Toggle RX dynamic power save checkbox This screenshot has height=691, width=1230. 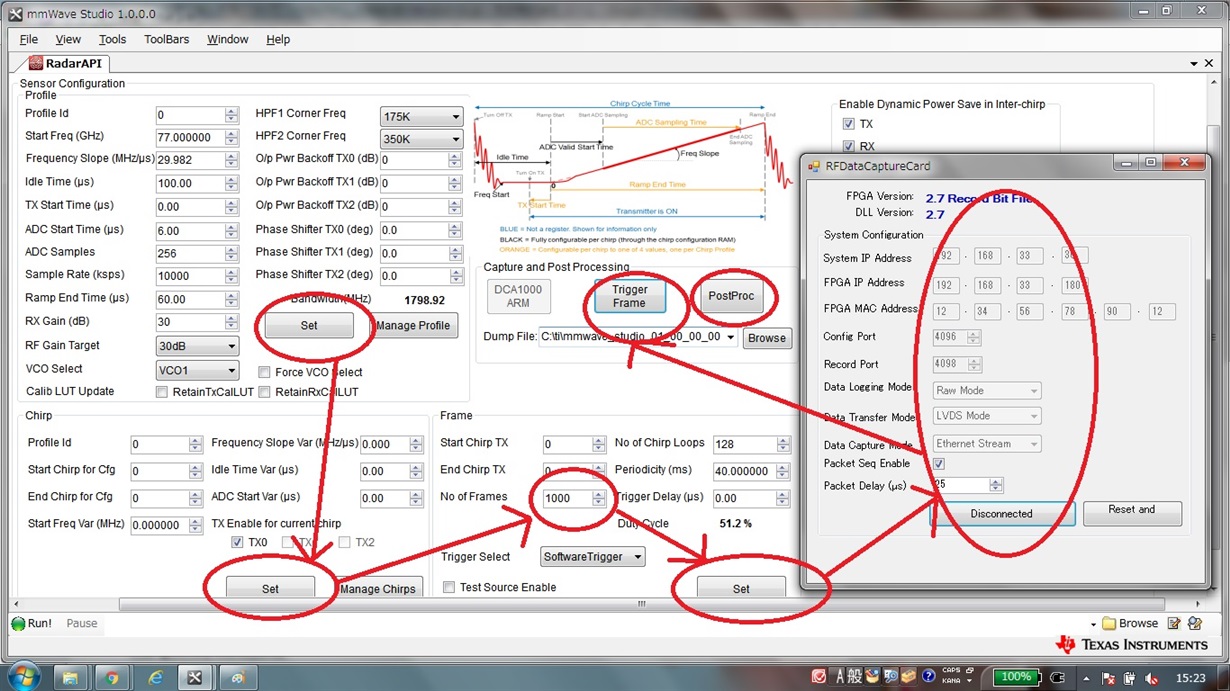coord(848,147)
